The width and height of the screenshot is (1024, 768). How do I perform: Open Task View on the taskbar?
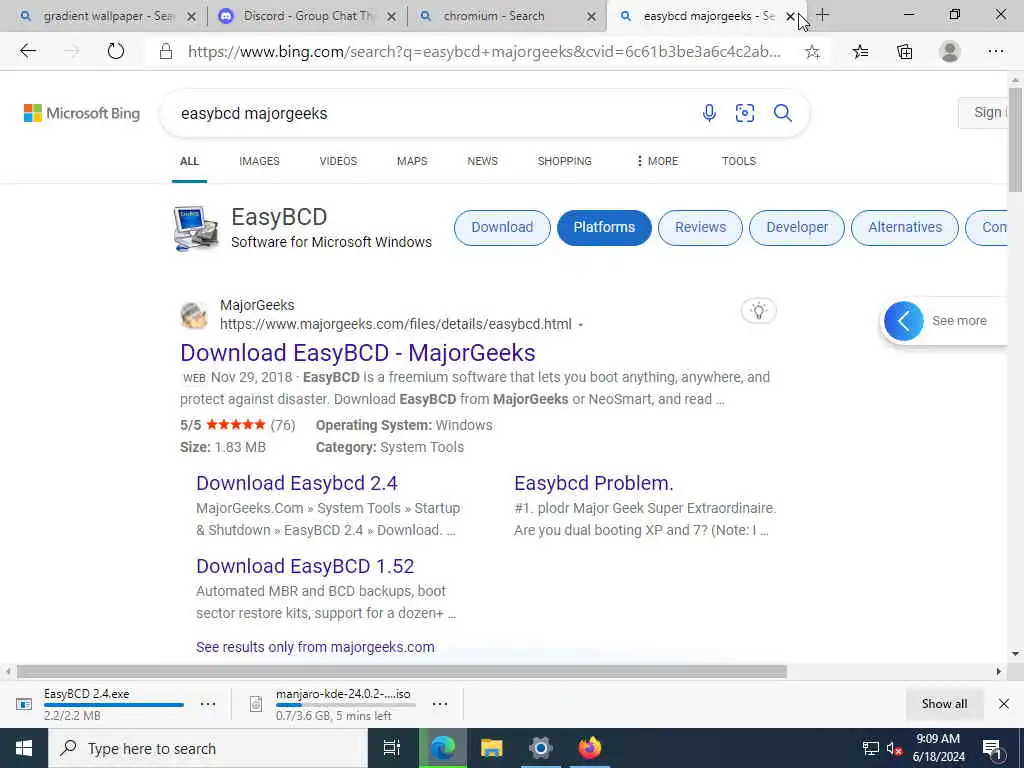392,748
